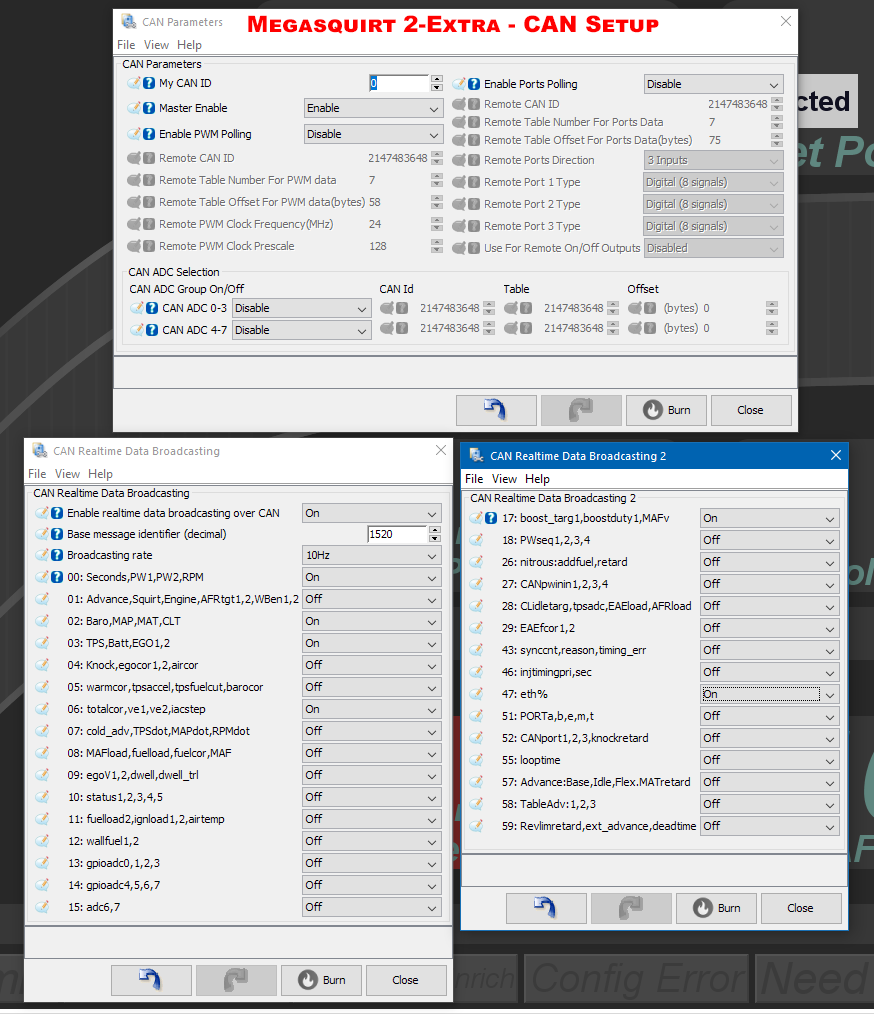
Task: Open Enable PWM Polling dropdown
Action: tap(374, 135)
